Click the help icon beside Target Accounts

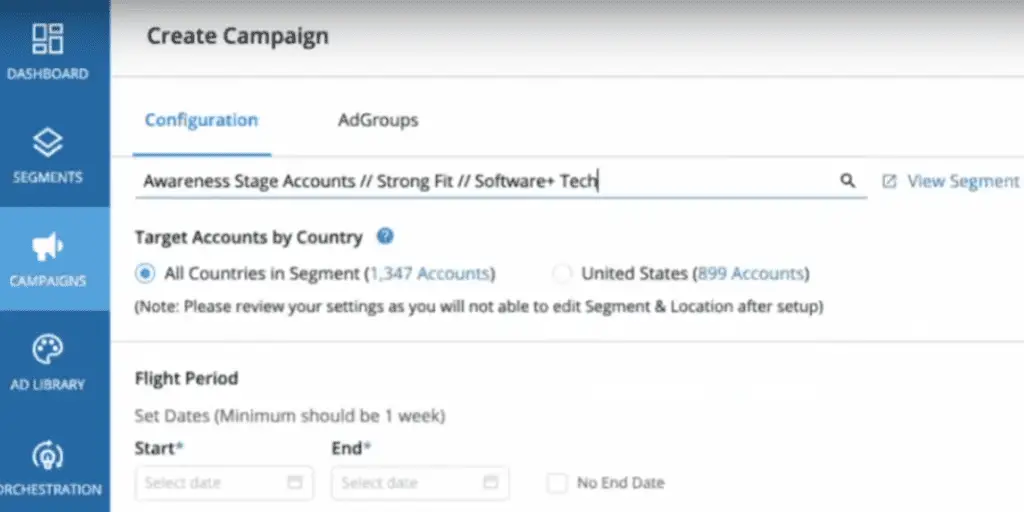[x=385, y=237]
